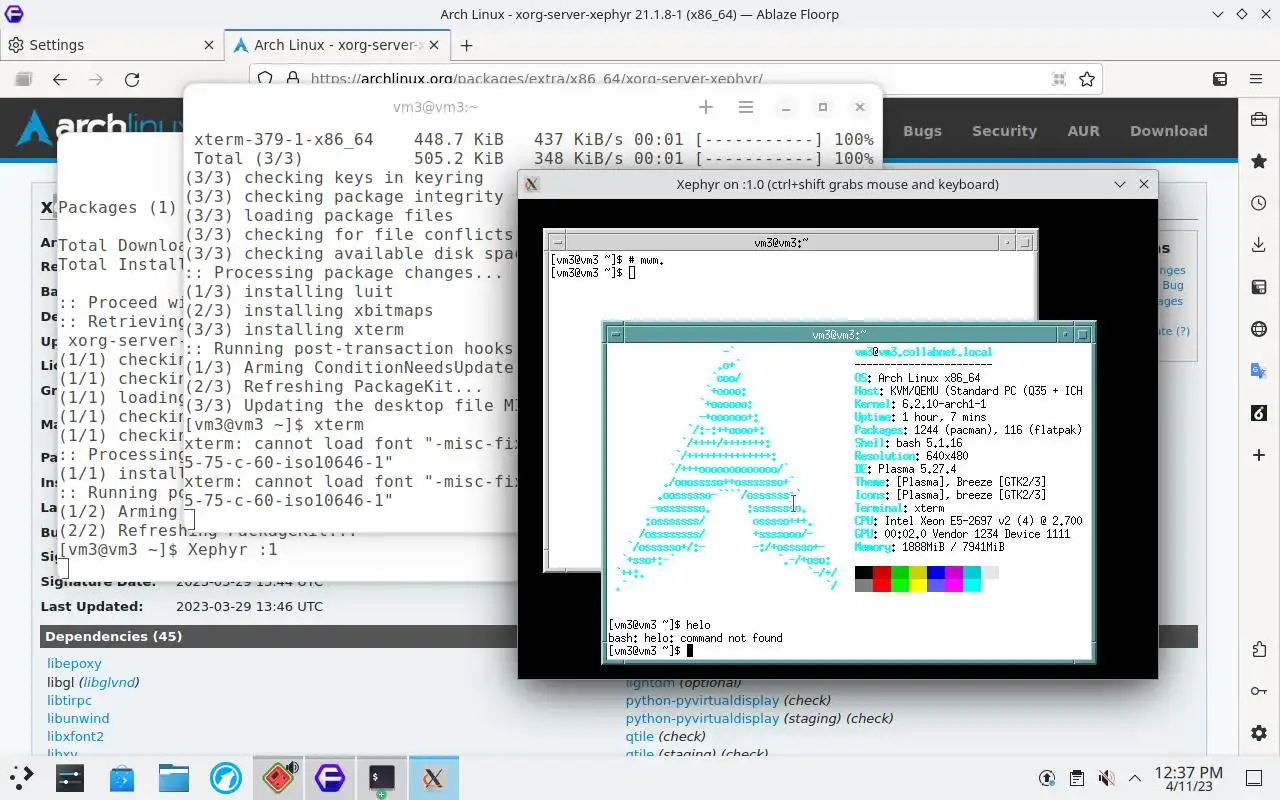The image size is (1280, 800).
Task: Open the terminal window hamburger menu
Action: [x=745, y=107]
